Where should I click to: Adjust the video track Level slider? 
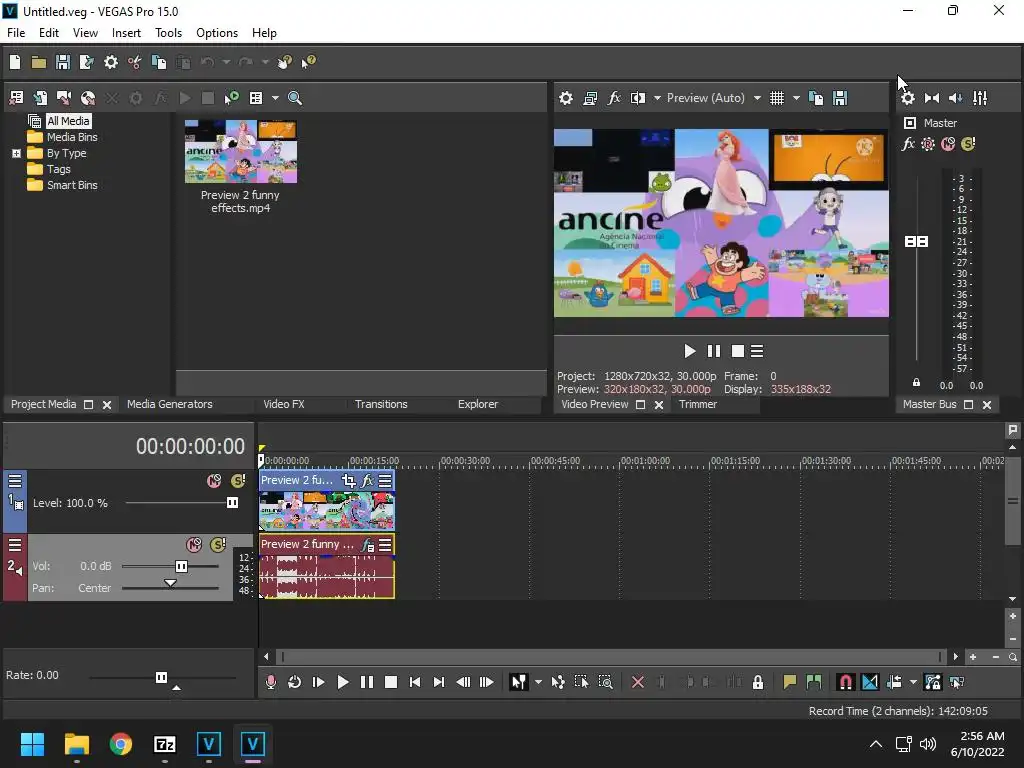(x=232, y=503)
